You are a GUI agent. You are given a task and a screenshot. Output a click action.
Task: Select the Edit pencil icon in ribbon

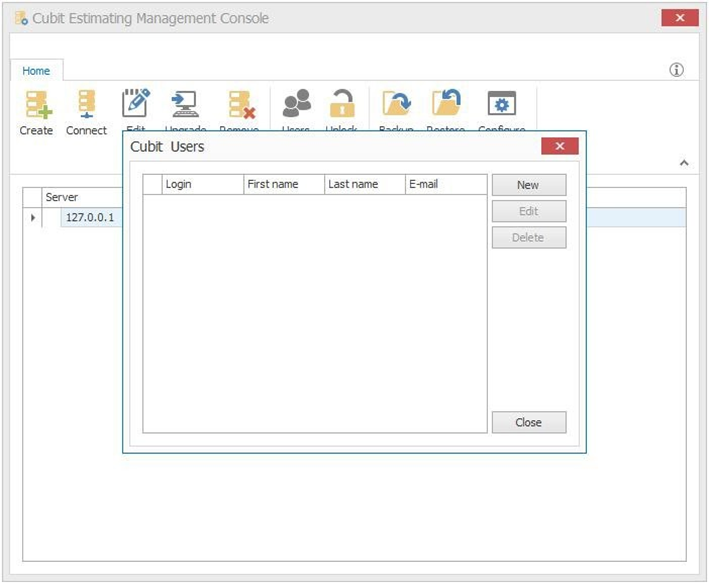pos(136,103)
